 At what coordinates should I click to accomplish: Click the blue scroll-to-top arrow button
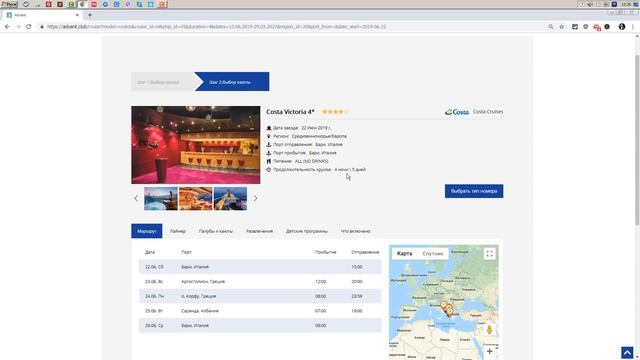(x=627, y=352)
